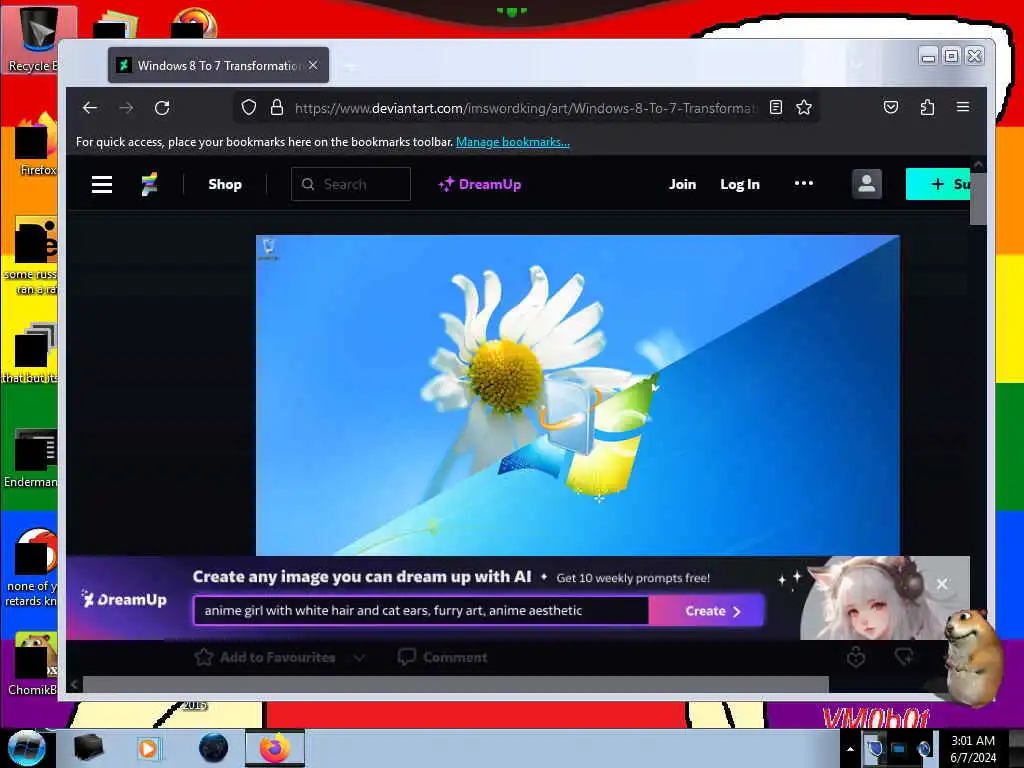
Task: Bookmark this page with the star icon
Action: [804, 107]
